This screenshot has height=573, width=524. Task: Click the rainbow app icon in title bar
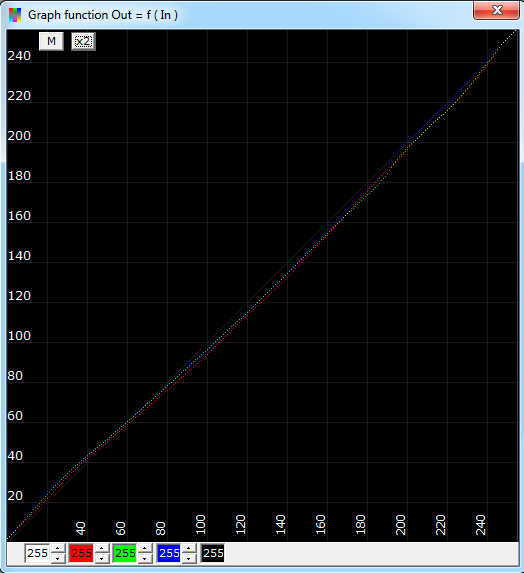[x=15, y=15]
